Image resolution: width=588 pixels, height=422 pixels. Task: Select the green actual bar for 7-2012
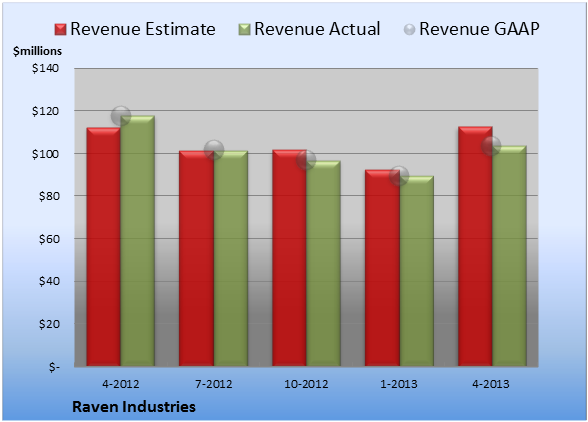(x=231, y=258)
